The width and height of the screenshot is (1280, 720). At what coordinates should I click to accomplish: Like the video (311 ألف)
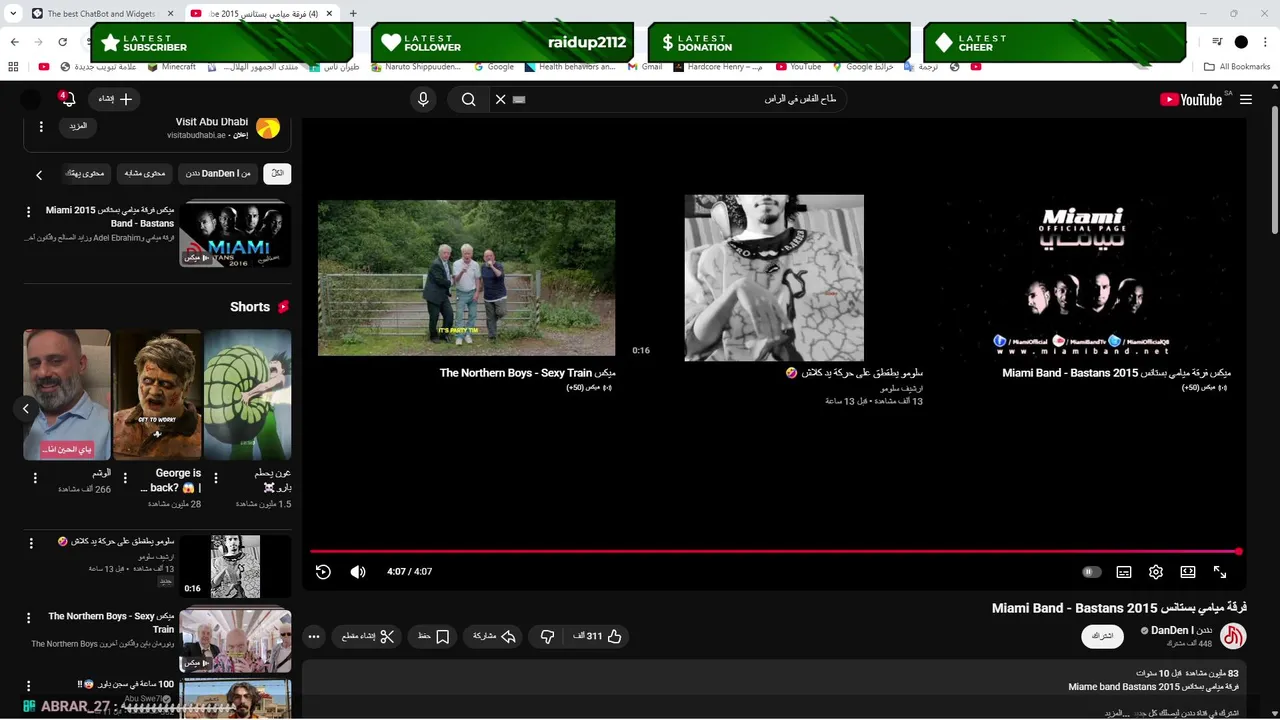click(x=597, y=636)
